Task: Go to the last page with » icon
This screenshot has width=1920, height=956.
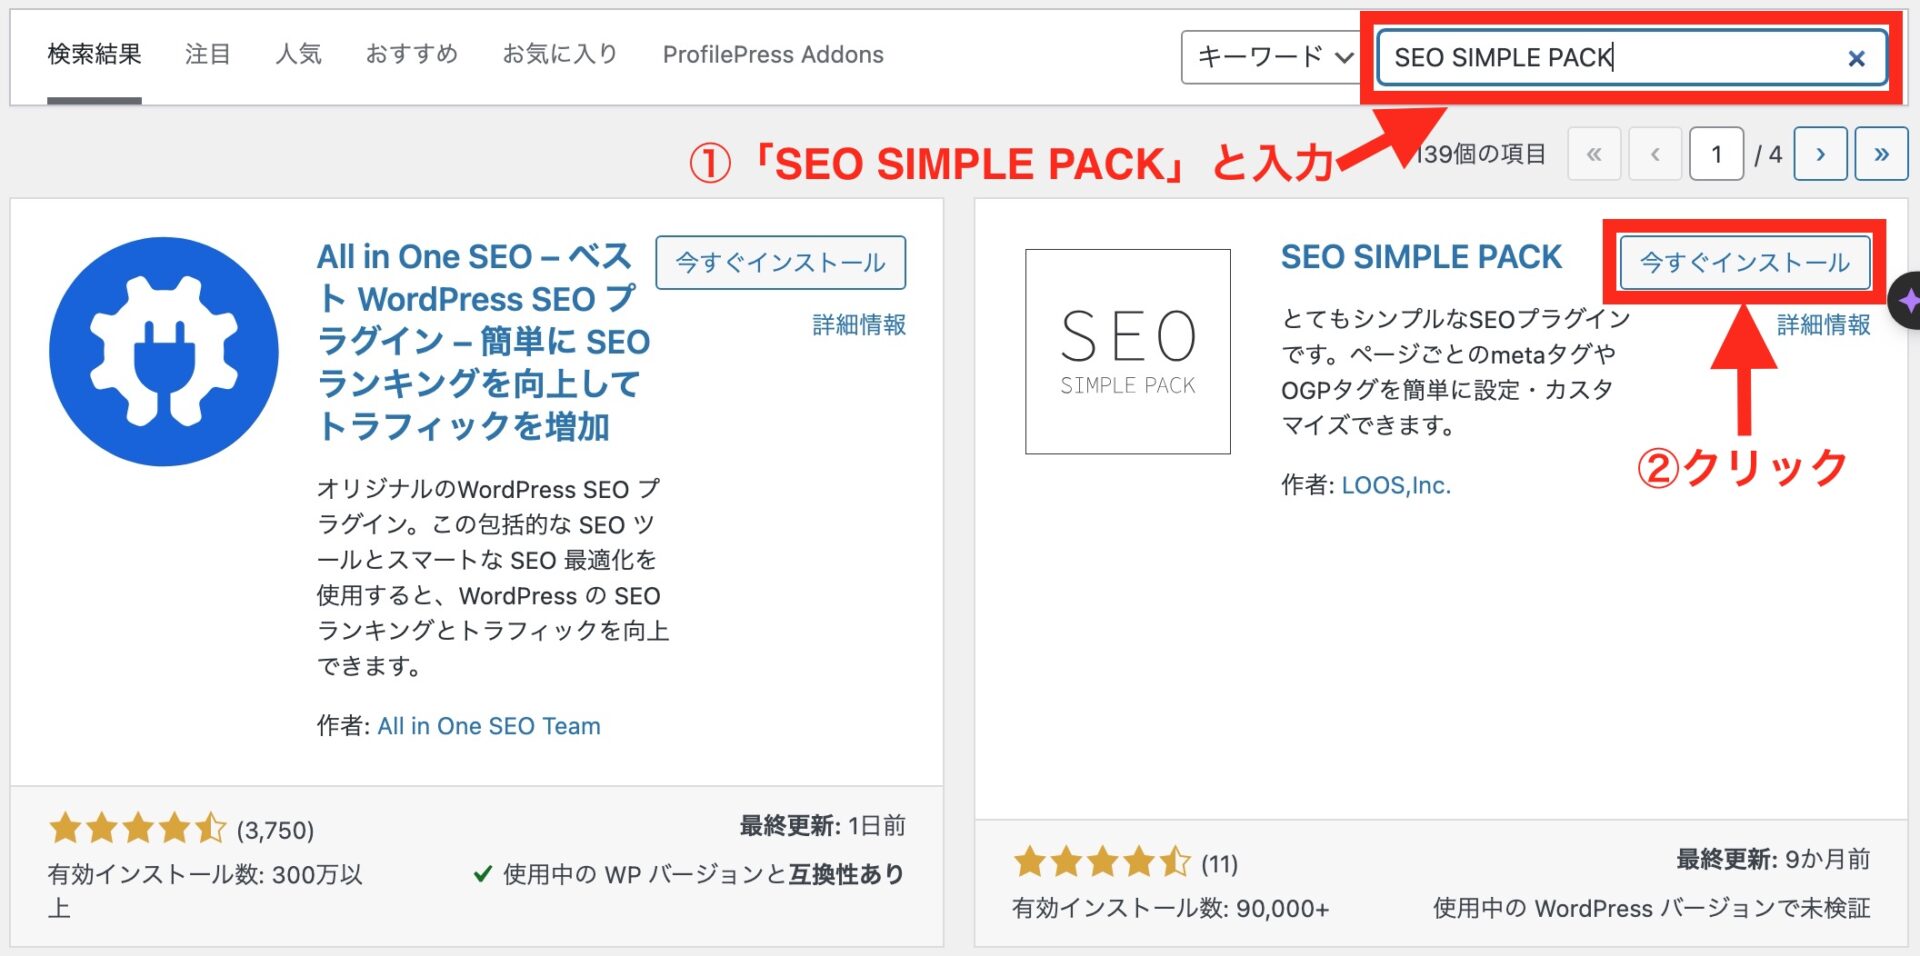Action: (1881, 153)
